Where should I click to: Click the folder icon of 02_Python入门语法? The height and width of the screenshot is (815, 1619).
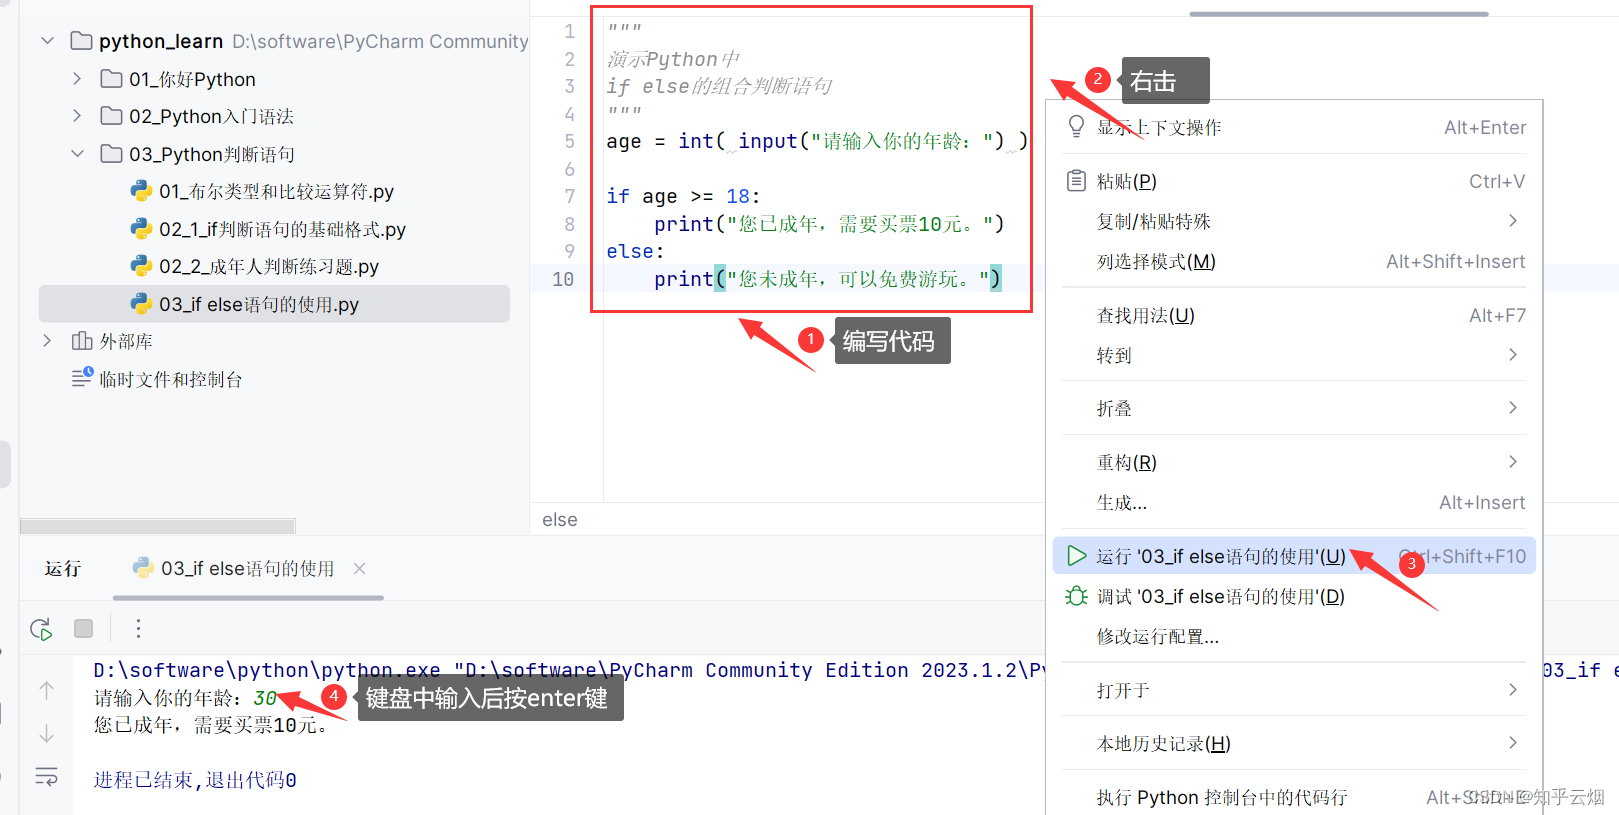pos(112,116)
